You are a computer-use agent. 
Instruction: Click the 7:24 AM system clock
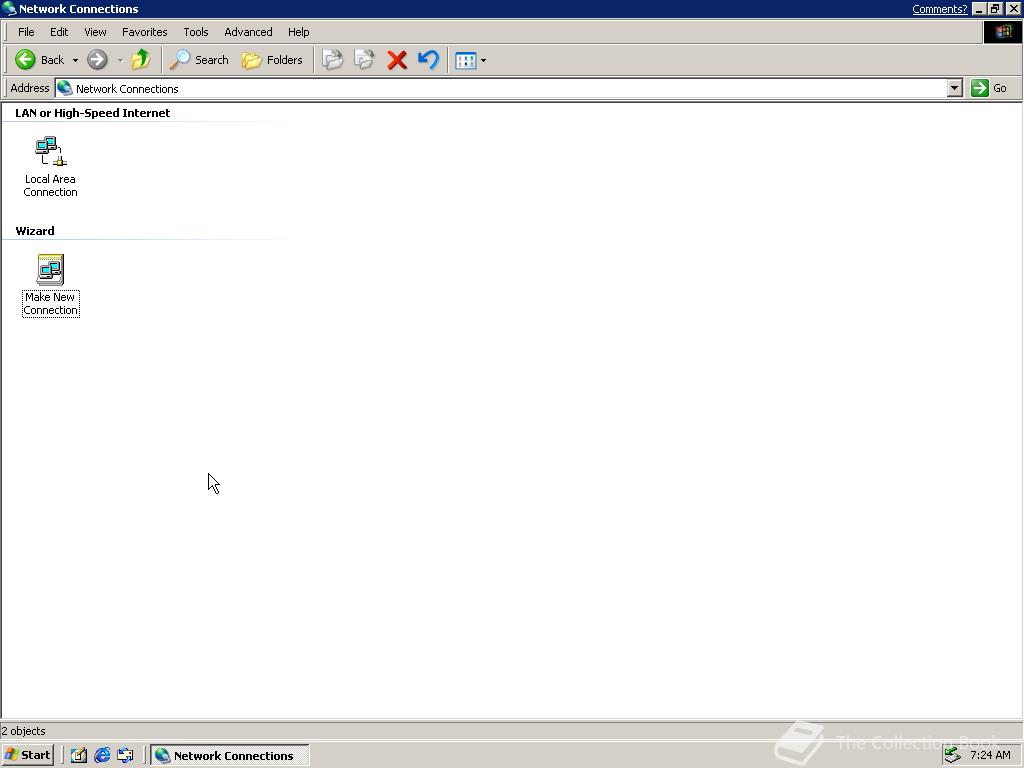click(990, 756)
